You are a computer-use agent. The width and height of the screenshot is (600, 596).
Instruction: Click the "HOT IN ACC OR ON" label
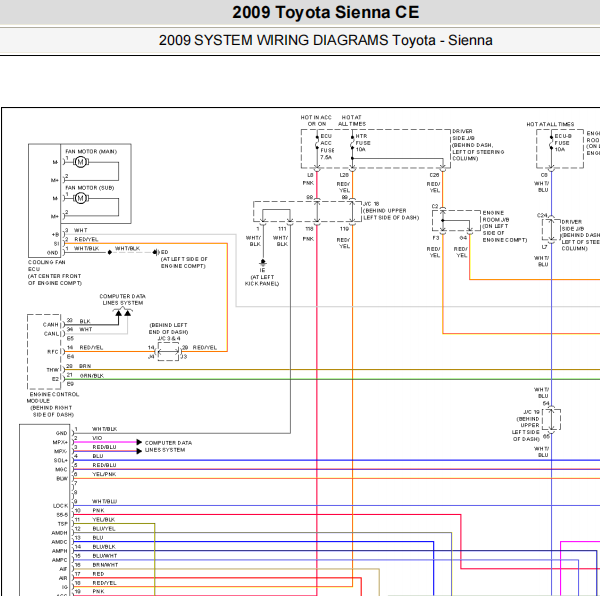click(x=316, y=121)
